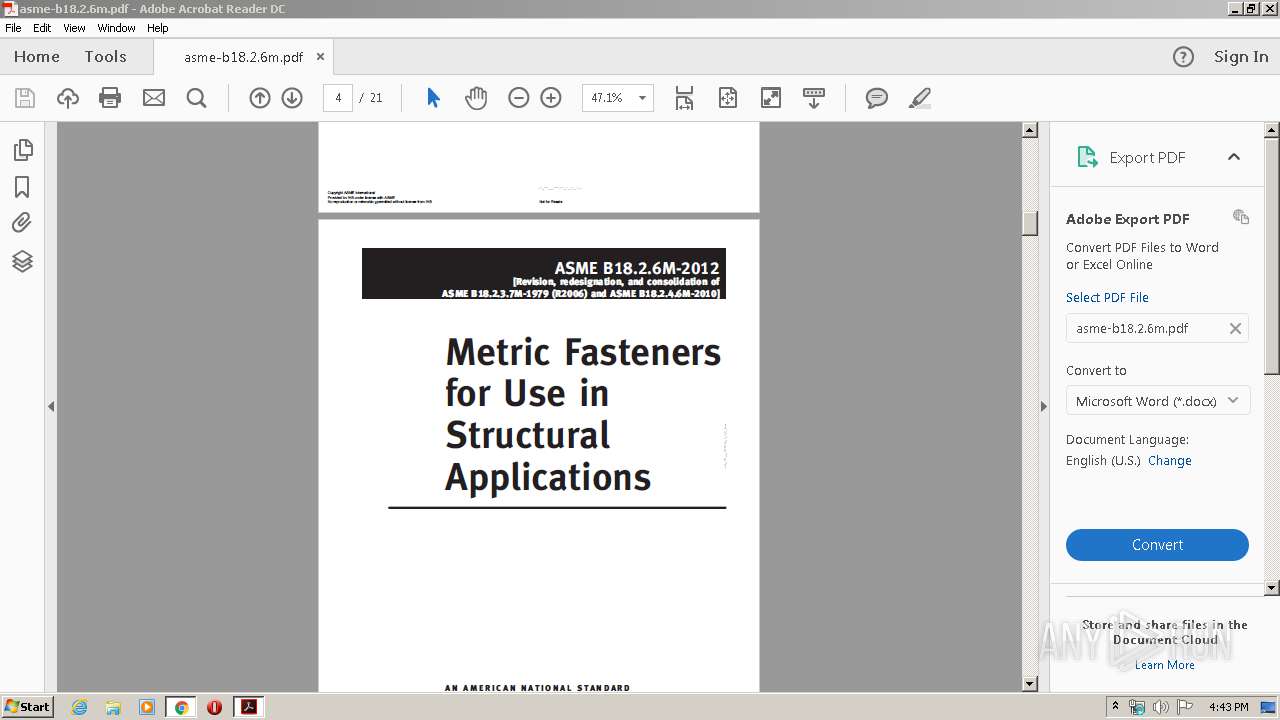Open Windows Explorer folder in taskbar
Viewport: 1280px width, 720px height.
pyautogui.click(x=113, y=707)
